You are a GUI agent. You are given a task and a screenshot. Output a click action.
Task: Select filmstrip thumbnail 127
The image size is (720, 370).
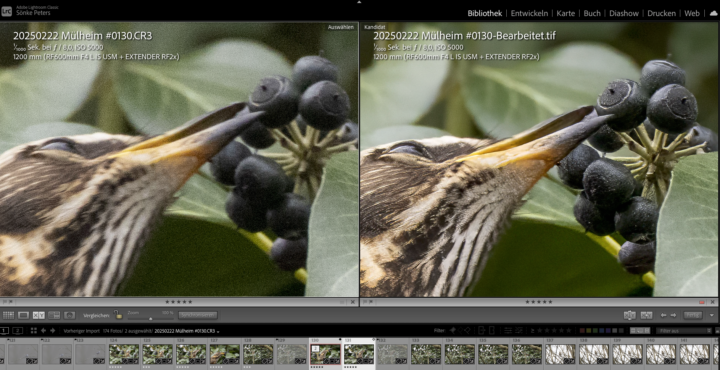pyautogui.click(x=225, y=354)
